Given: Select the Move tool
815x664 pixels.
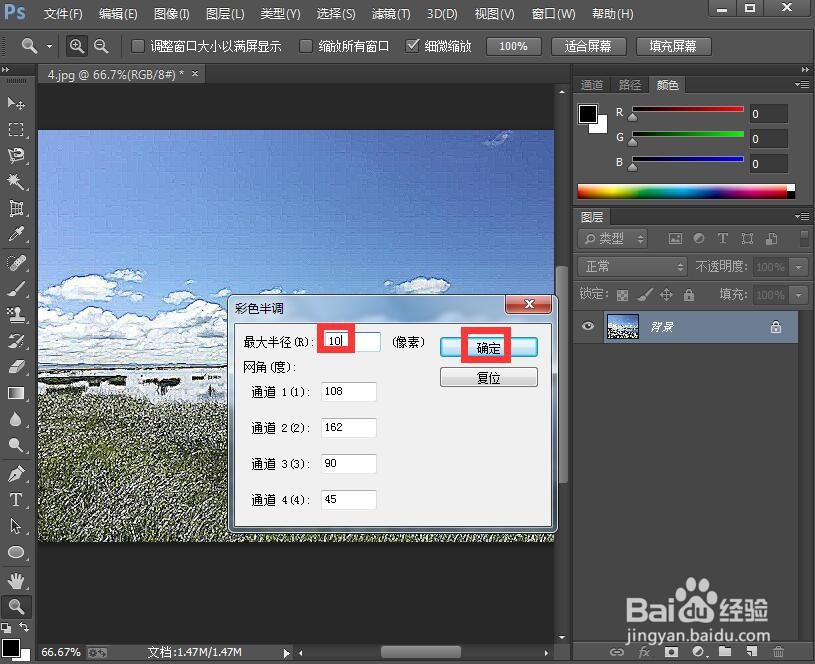Looking at the screenshot, I should click(x=14, y=103).
